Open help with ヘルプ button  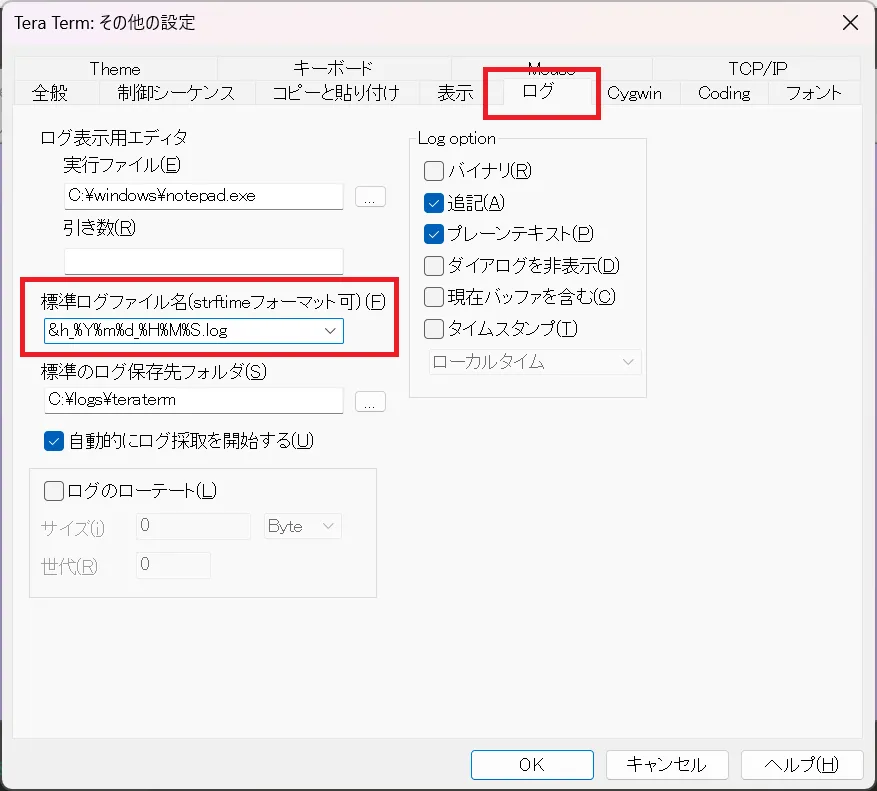point(802,765)
